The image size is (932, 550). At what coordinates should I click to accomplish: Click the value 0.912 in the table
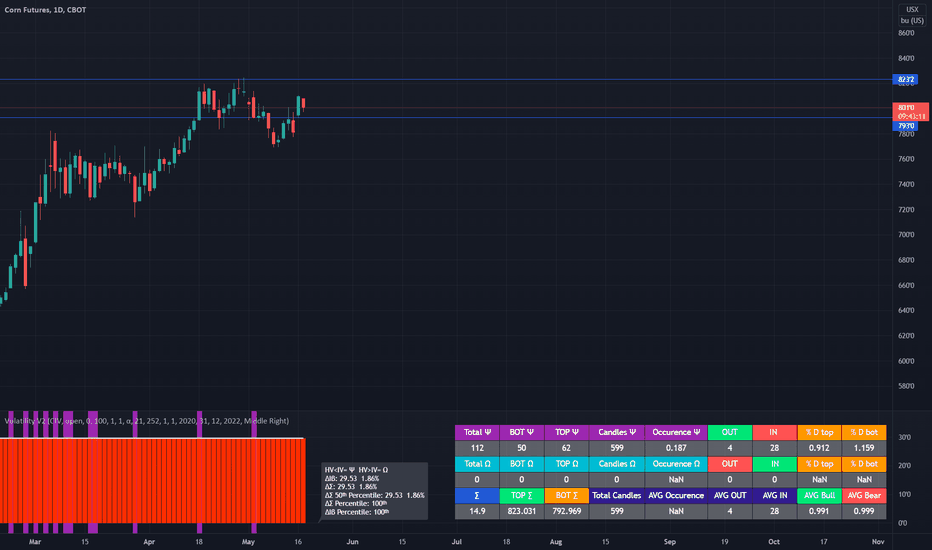(x=819, y=448)
